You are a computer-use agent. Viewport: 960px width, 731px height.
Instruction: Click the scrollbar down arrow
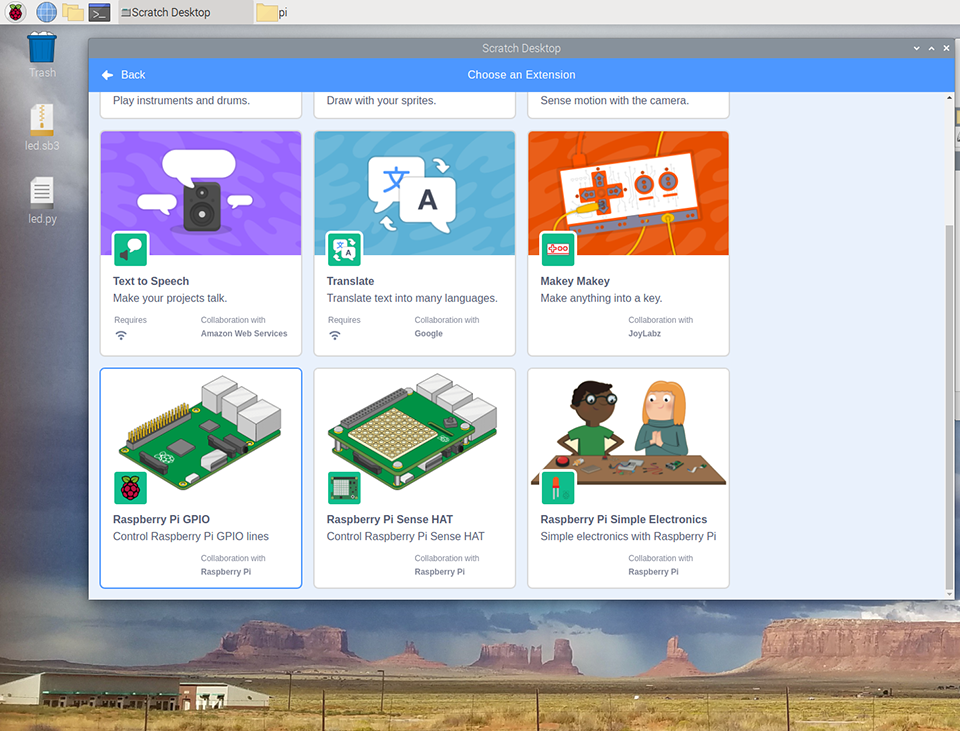949,594
